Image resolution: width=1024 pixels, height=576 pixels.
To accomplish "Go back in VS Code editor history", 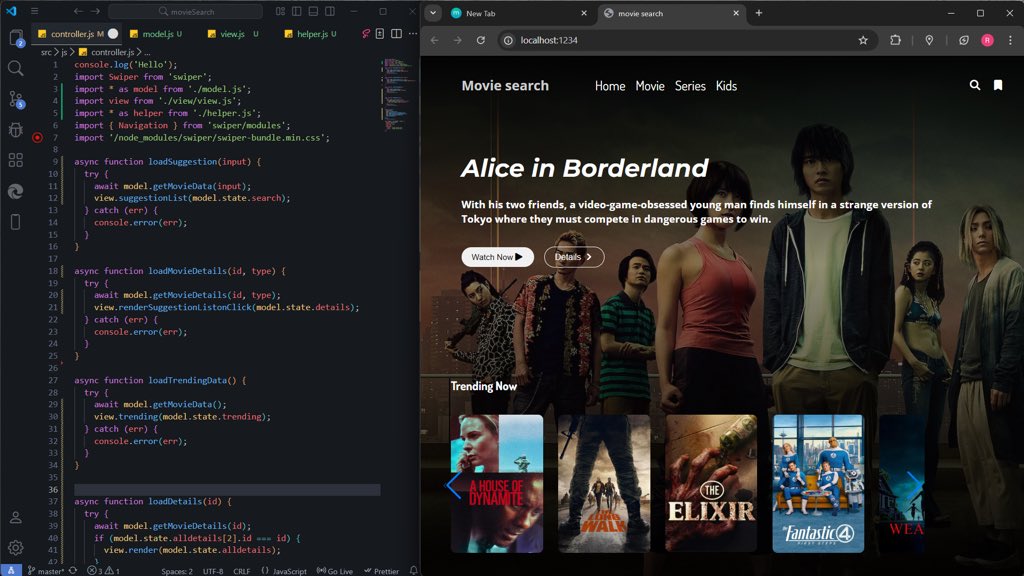I will point(78,11).
